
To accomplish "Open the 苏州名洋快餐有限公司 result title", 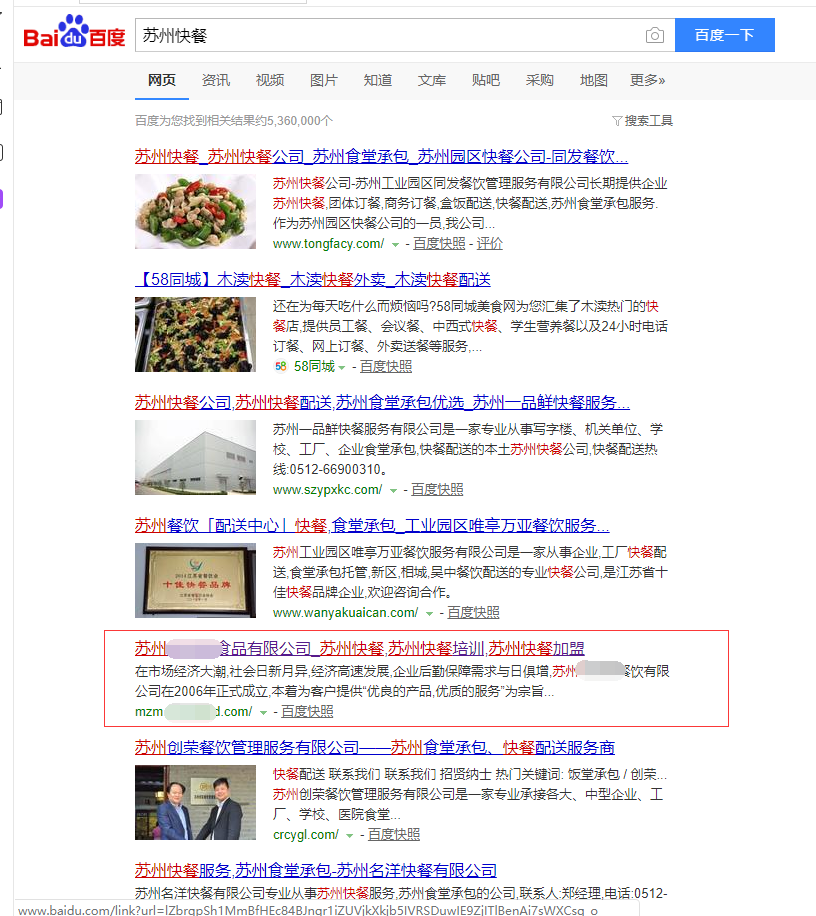I will 316,870.
